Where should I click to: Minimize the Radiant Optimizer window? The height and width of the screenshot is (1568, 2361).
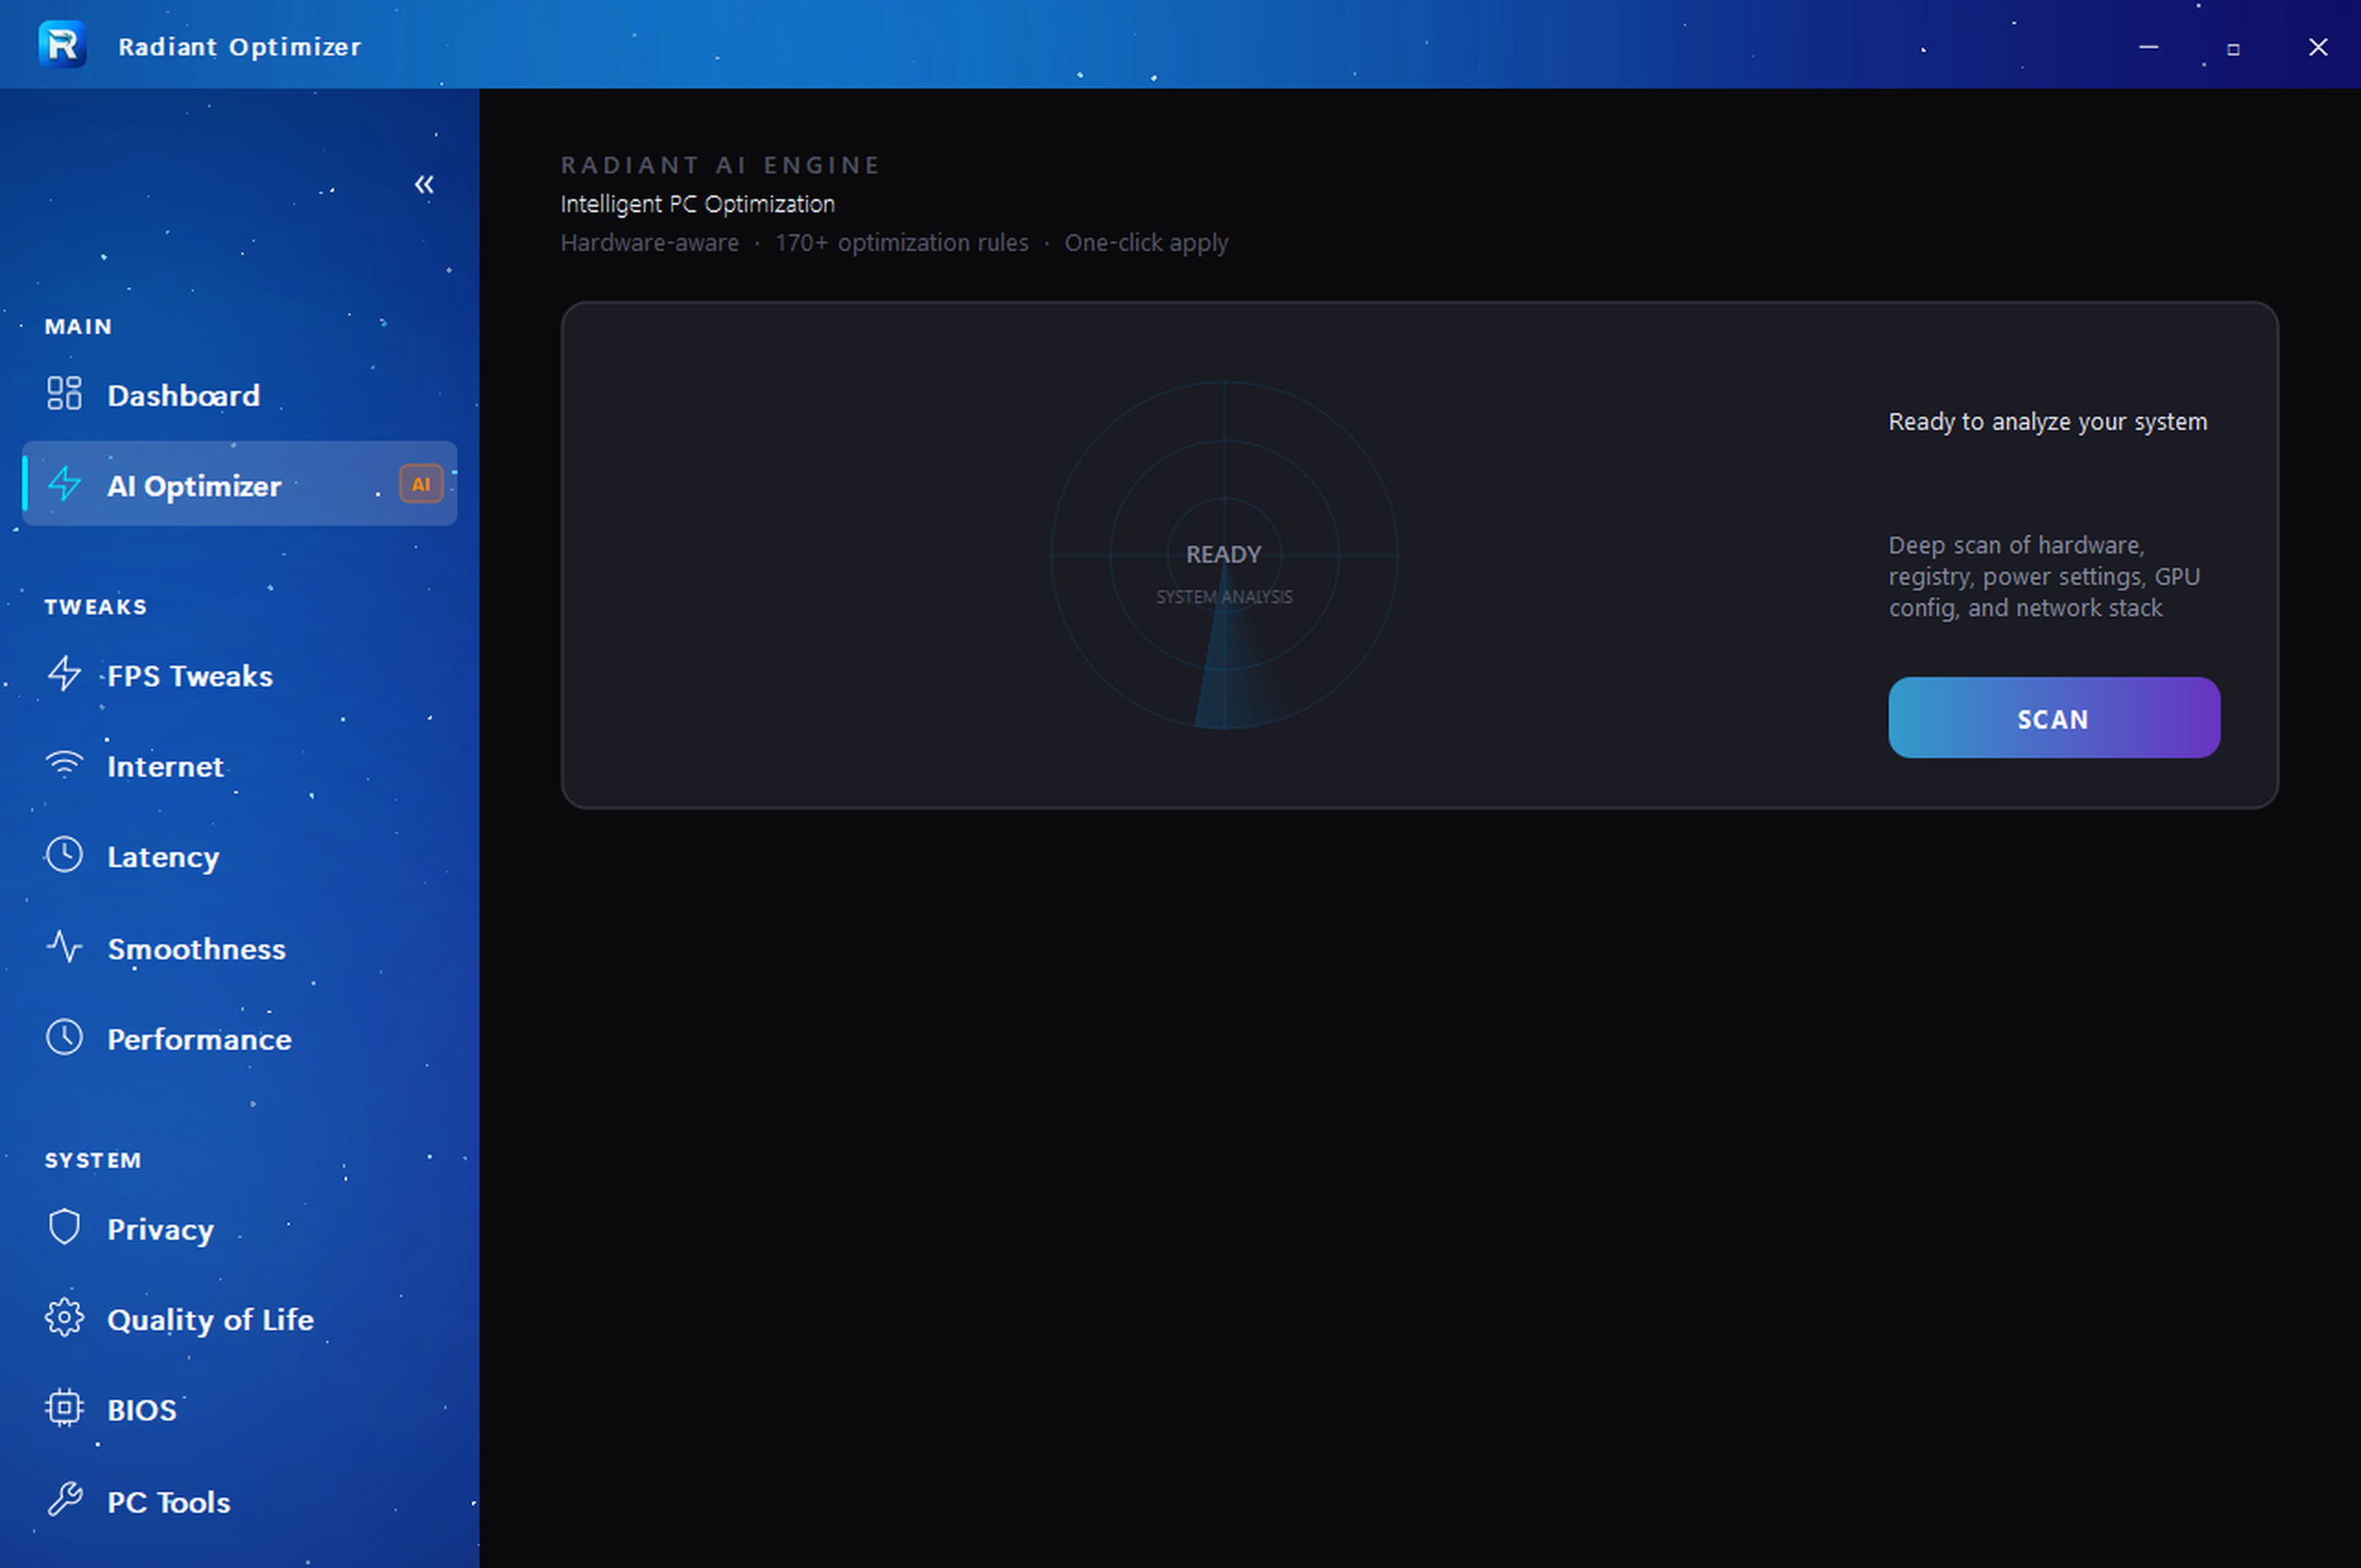2148,46
